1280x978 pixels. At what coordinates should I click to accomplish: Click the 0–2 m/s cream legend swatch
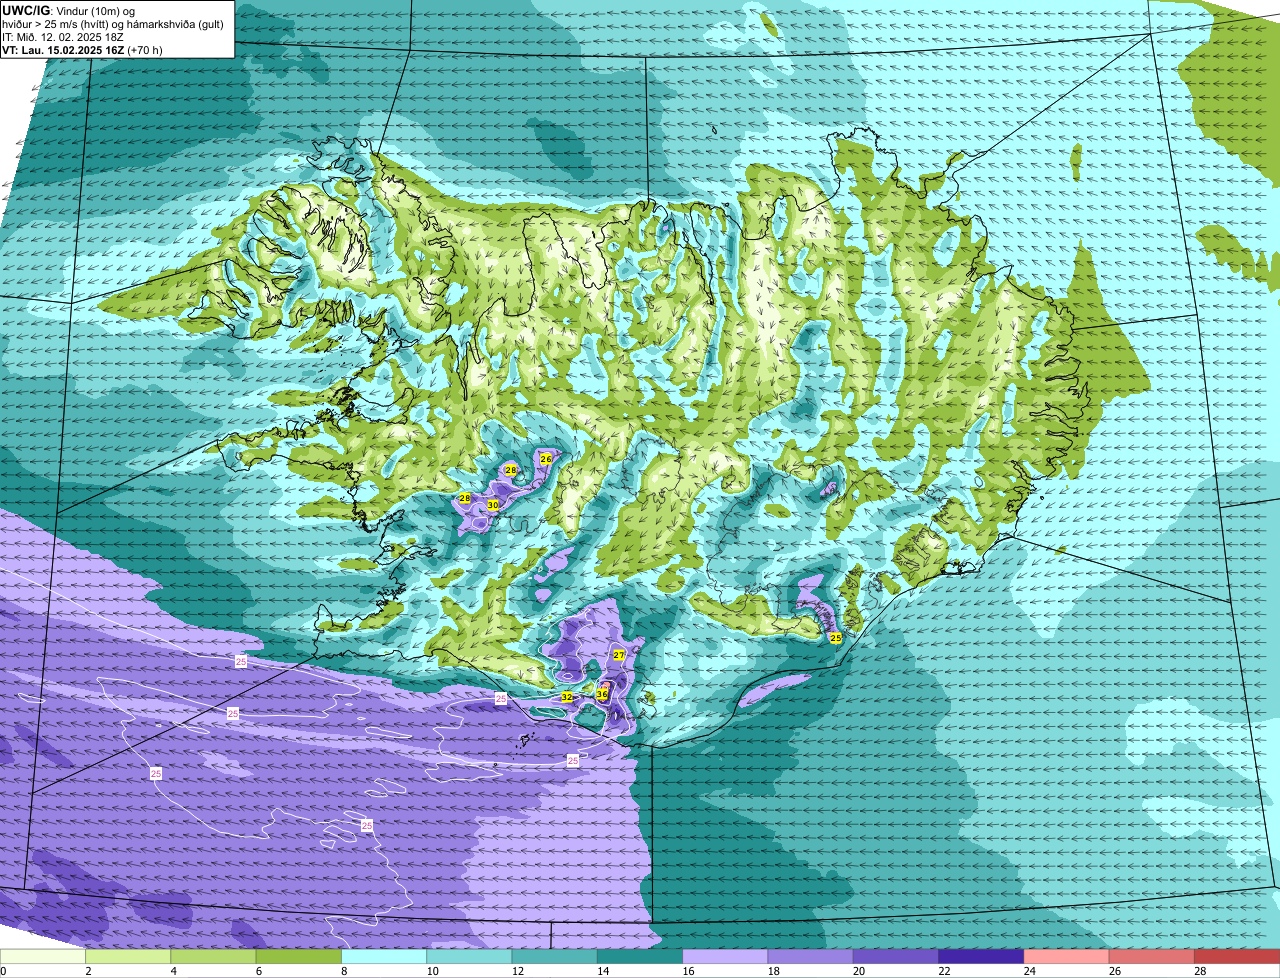tap(43, 956)
